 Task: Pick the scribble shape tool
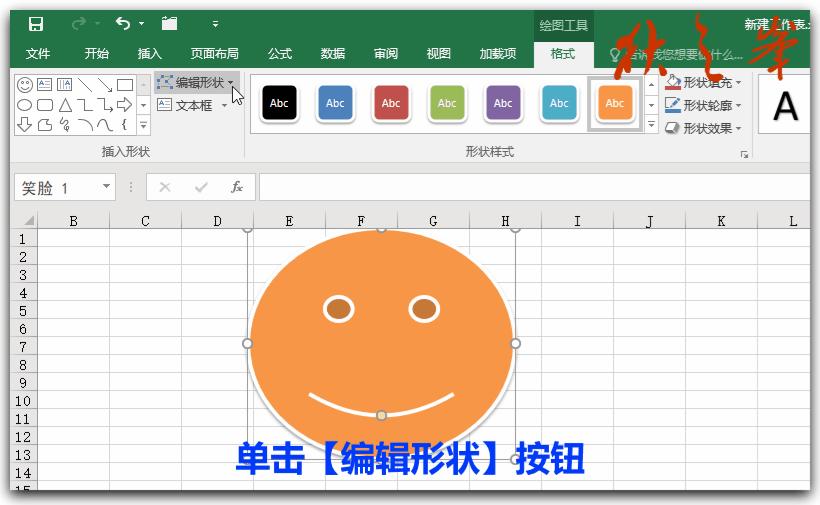tap(65, 124)
